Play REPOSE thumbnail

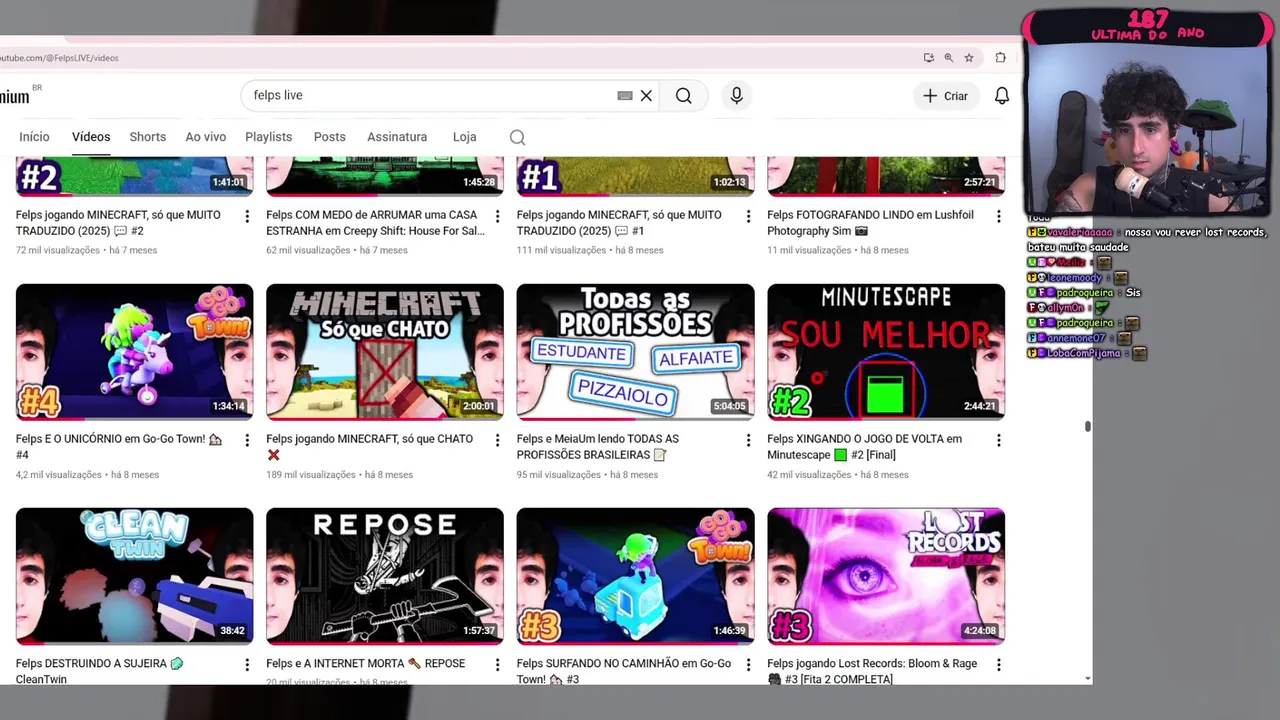385,576
